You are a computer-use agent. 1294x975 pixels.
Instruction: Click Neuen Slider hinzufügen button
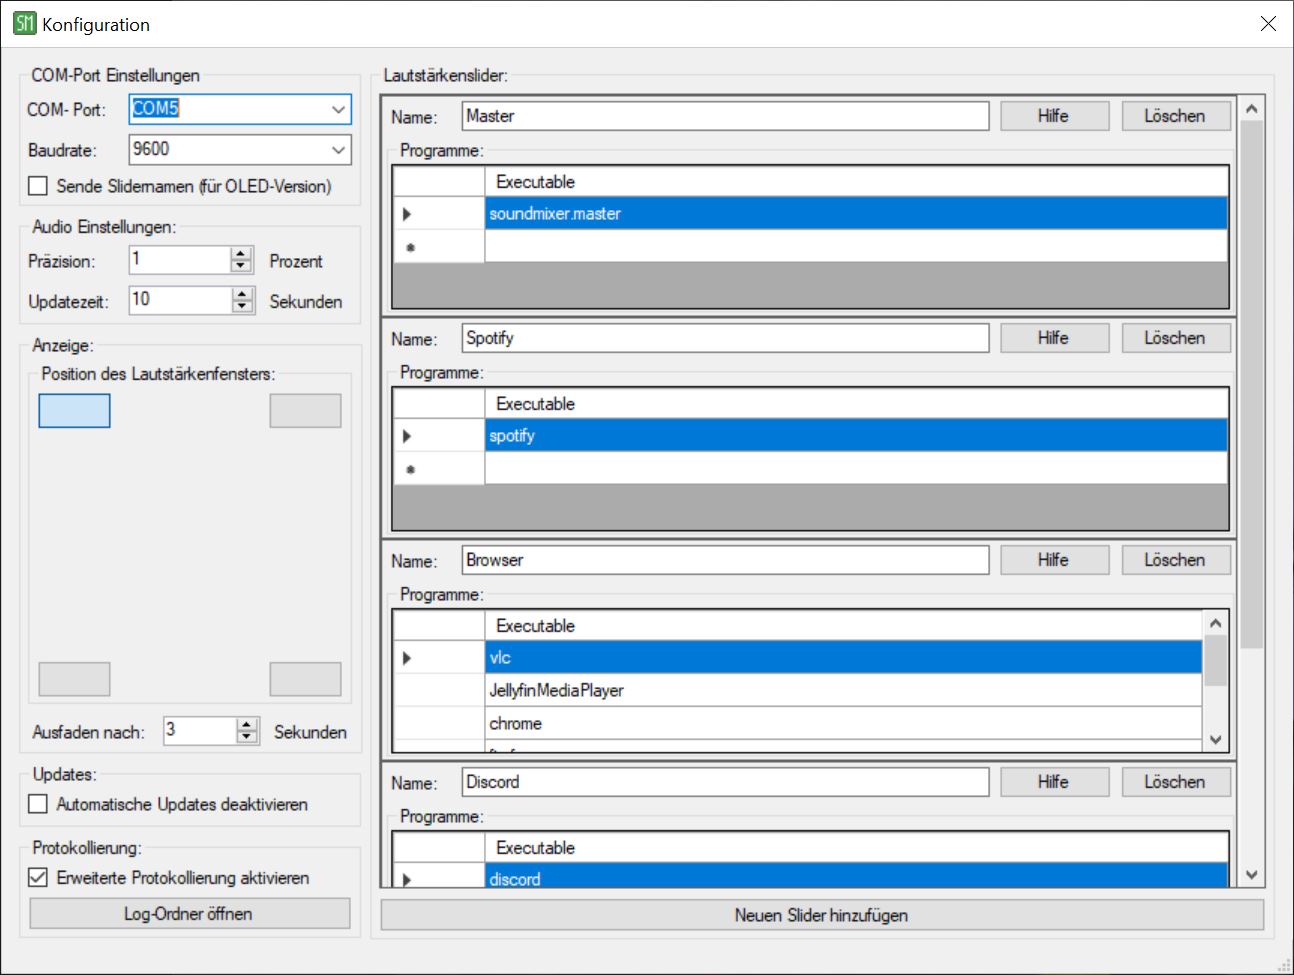click(x=822, y=915)
